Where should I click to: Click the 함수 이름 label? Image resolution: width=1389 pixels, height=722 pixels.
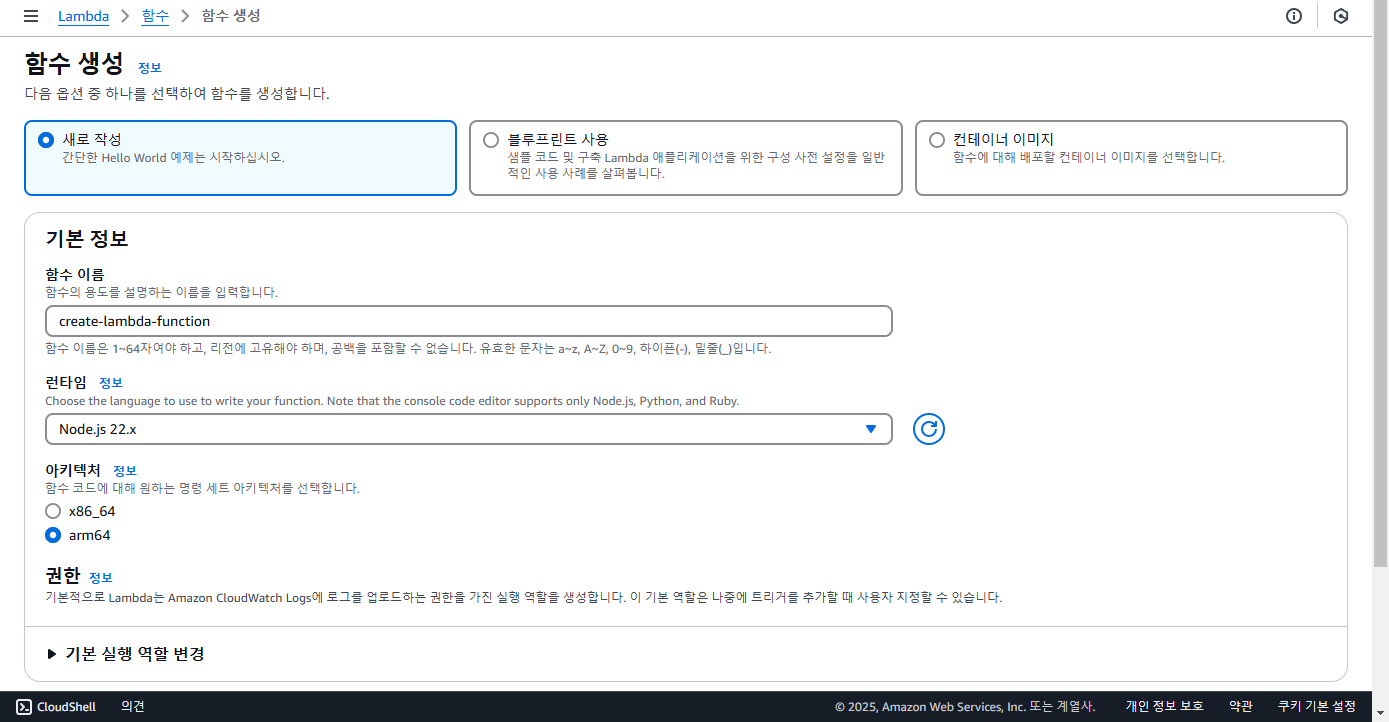tap(75, 274)
